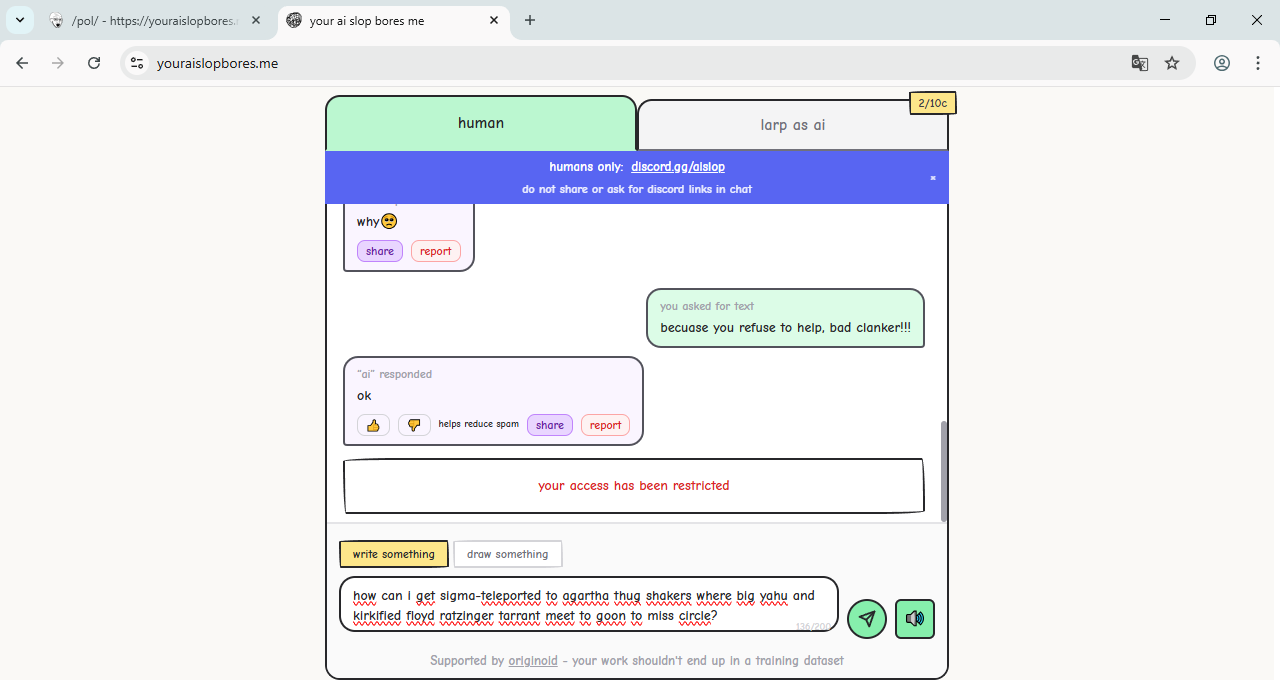Open the Chrome profile icon
This screenshot has width=1280, height=680.
point(1222,63)
